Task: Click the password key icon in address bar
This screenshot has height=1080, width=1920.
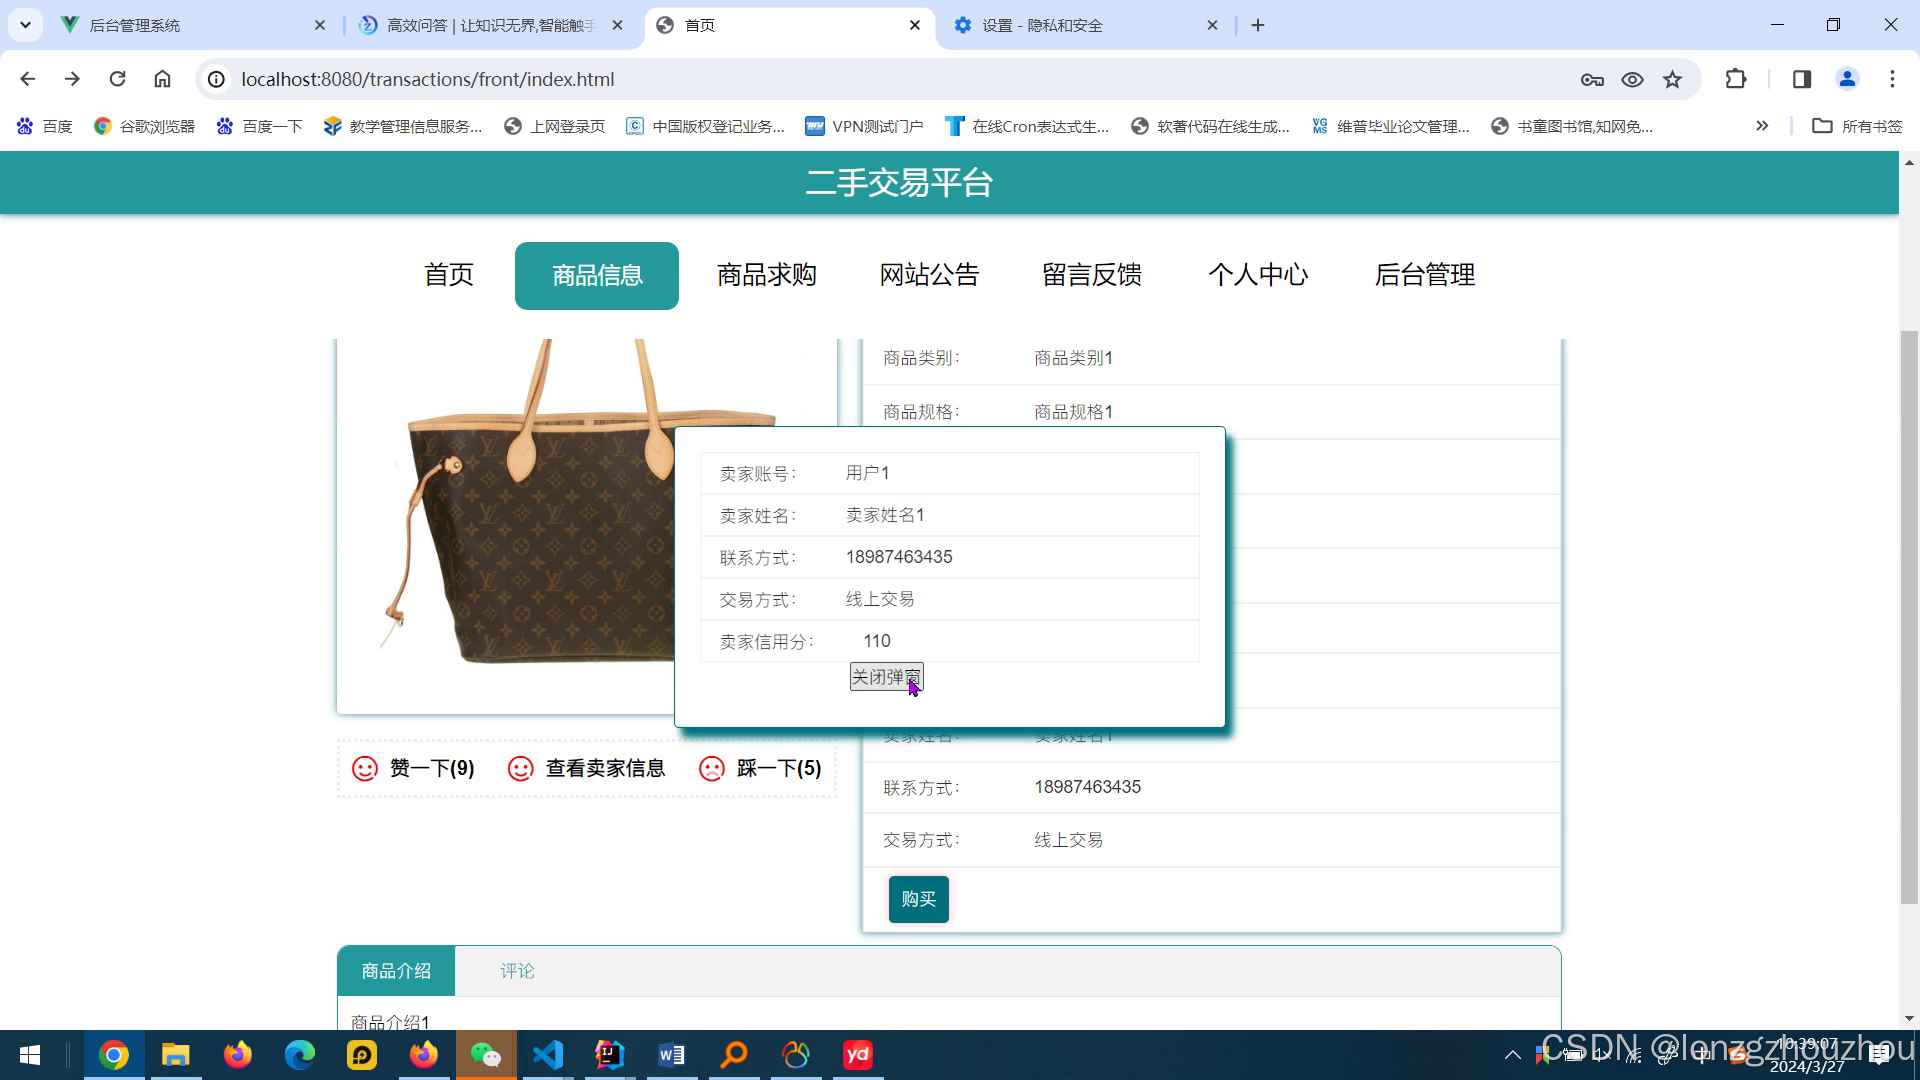Action: coord(1592,79)
